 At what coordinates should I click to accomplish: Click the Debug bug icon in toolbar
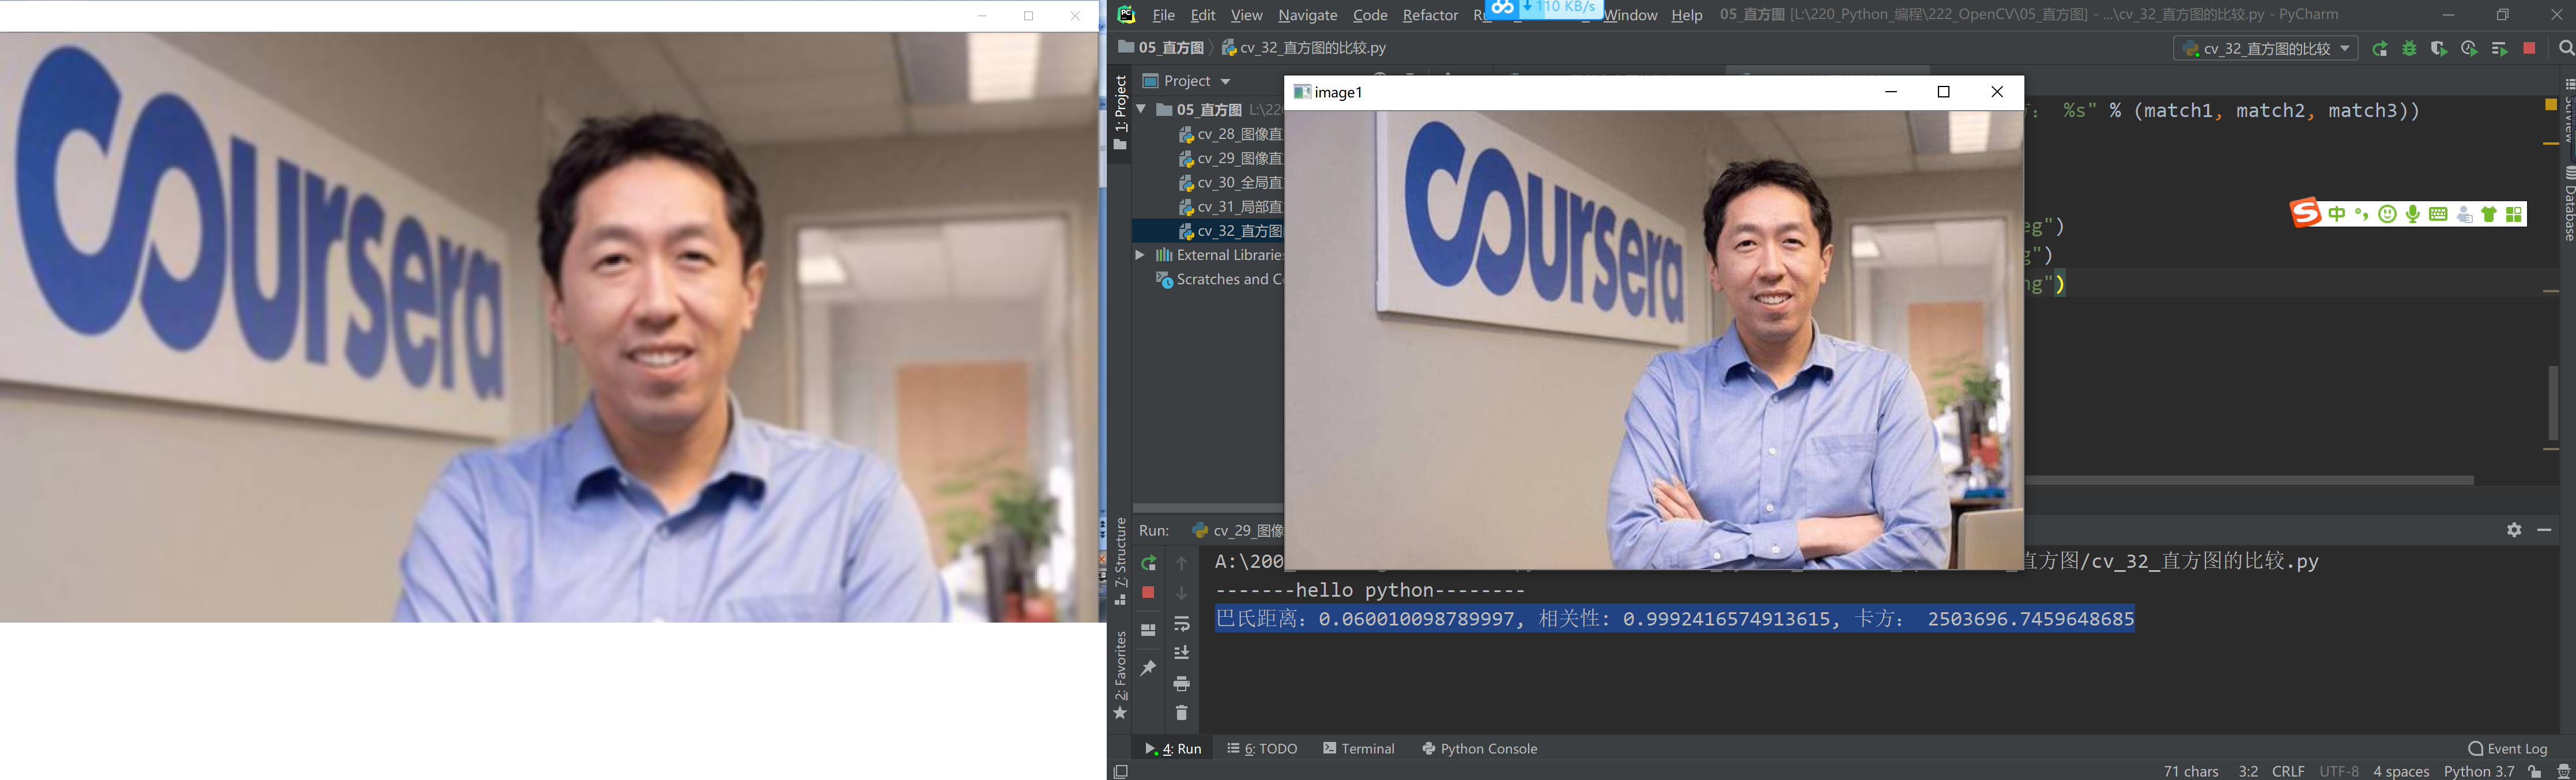coord(2409,48)
